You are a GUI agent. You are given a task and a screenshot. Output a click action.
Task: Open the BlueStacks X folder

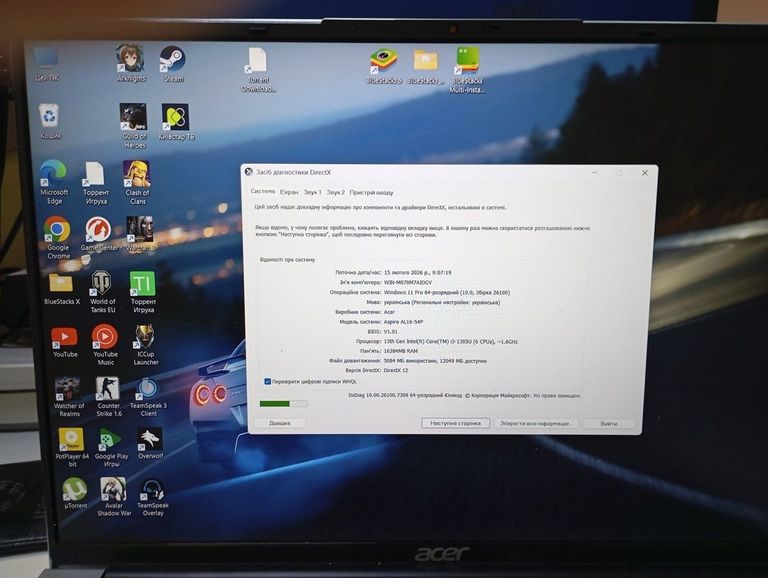61,289
